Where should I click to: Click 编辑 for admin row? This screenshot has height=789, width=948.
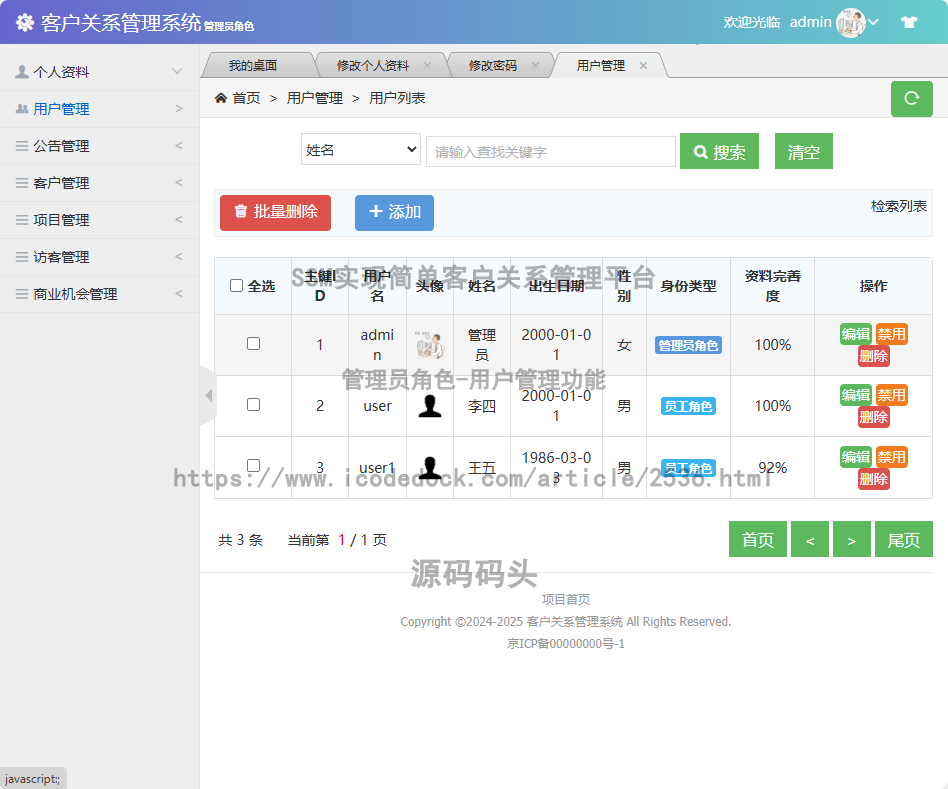[855, 334]
